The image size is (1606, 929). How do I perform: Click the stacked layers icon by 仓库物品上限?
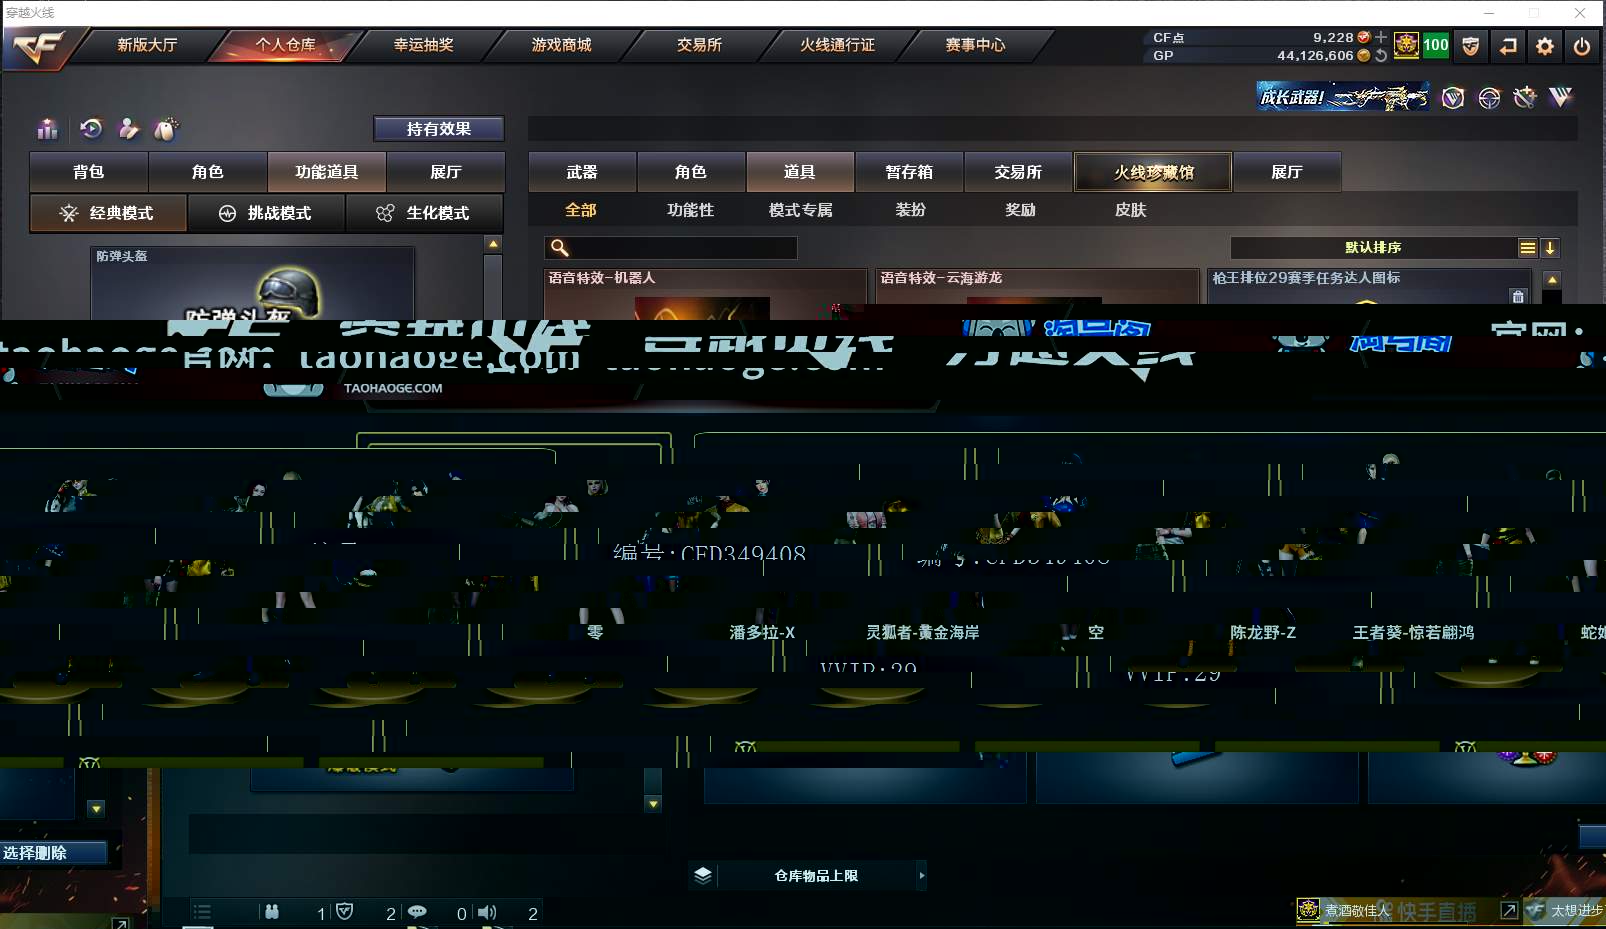coord(703,875)
